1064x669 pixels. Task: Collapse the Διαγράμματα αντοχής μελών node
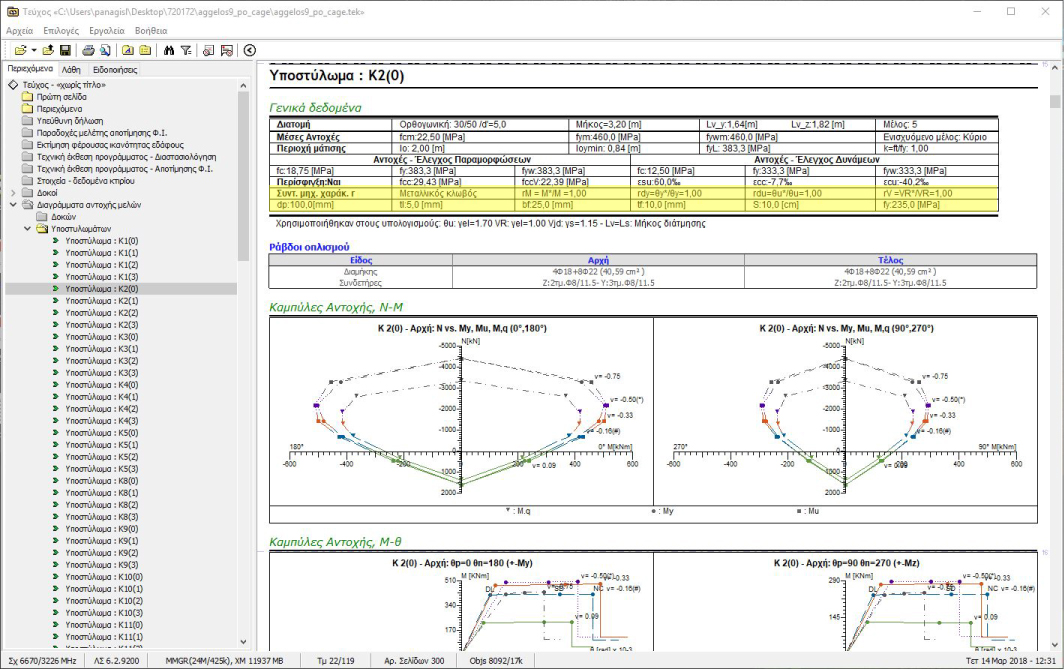[x=13, y=204]
